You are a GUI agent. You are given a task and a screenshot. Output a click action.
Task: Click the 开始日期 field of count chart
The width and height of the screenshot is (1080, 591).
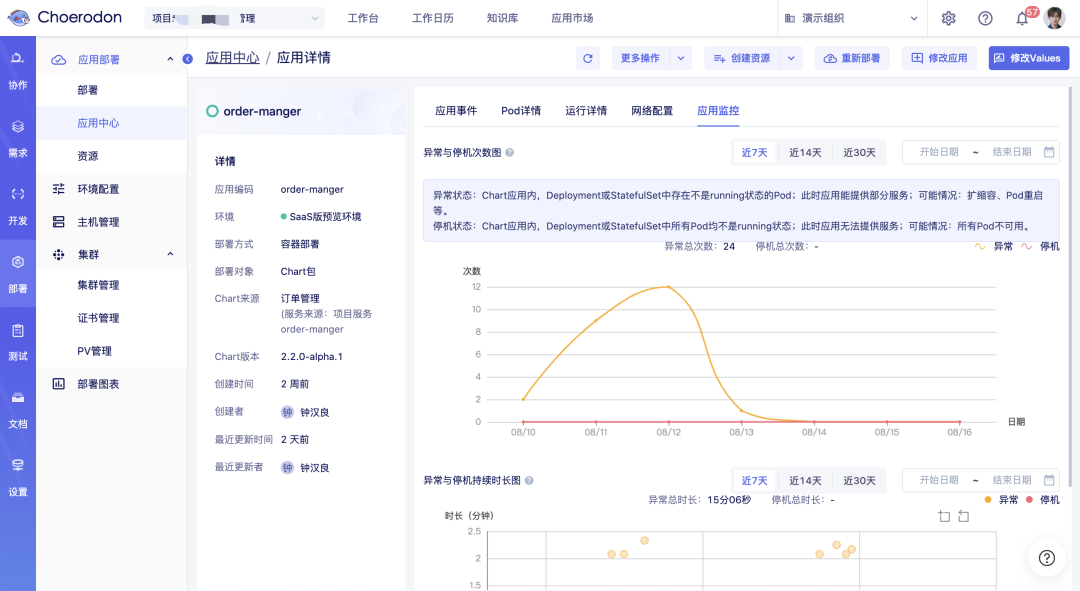[x=939, y=152]
